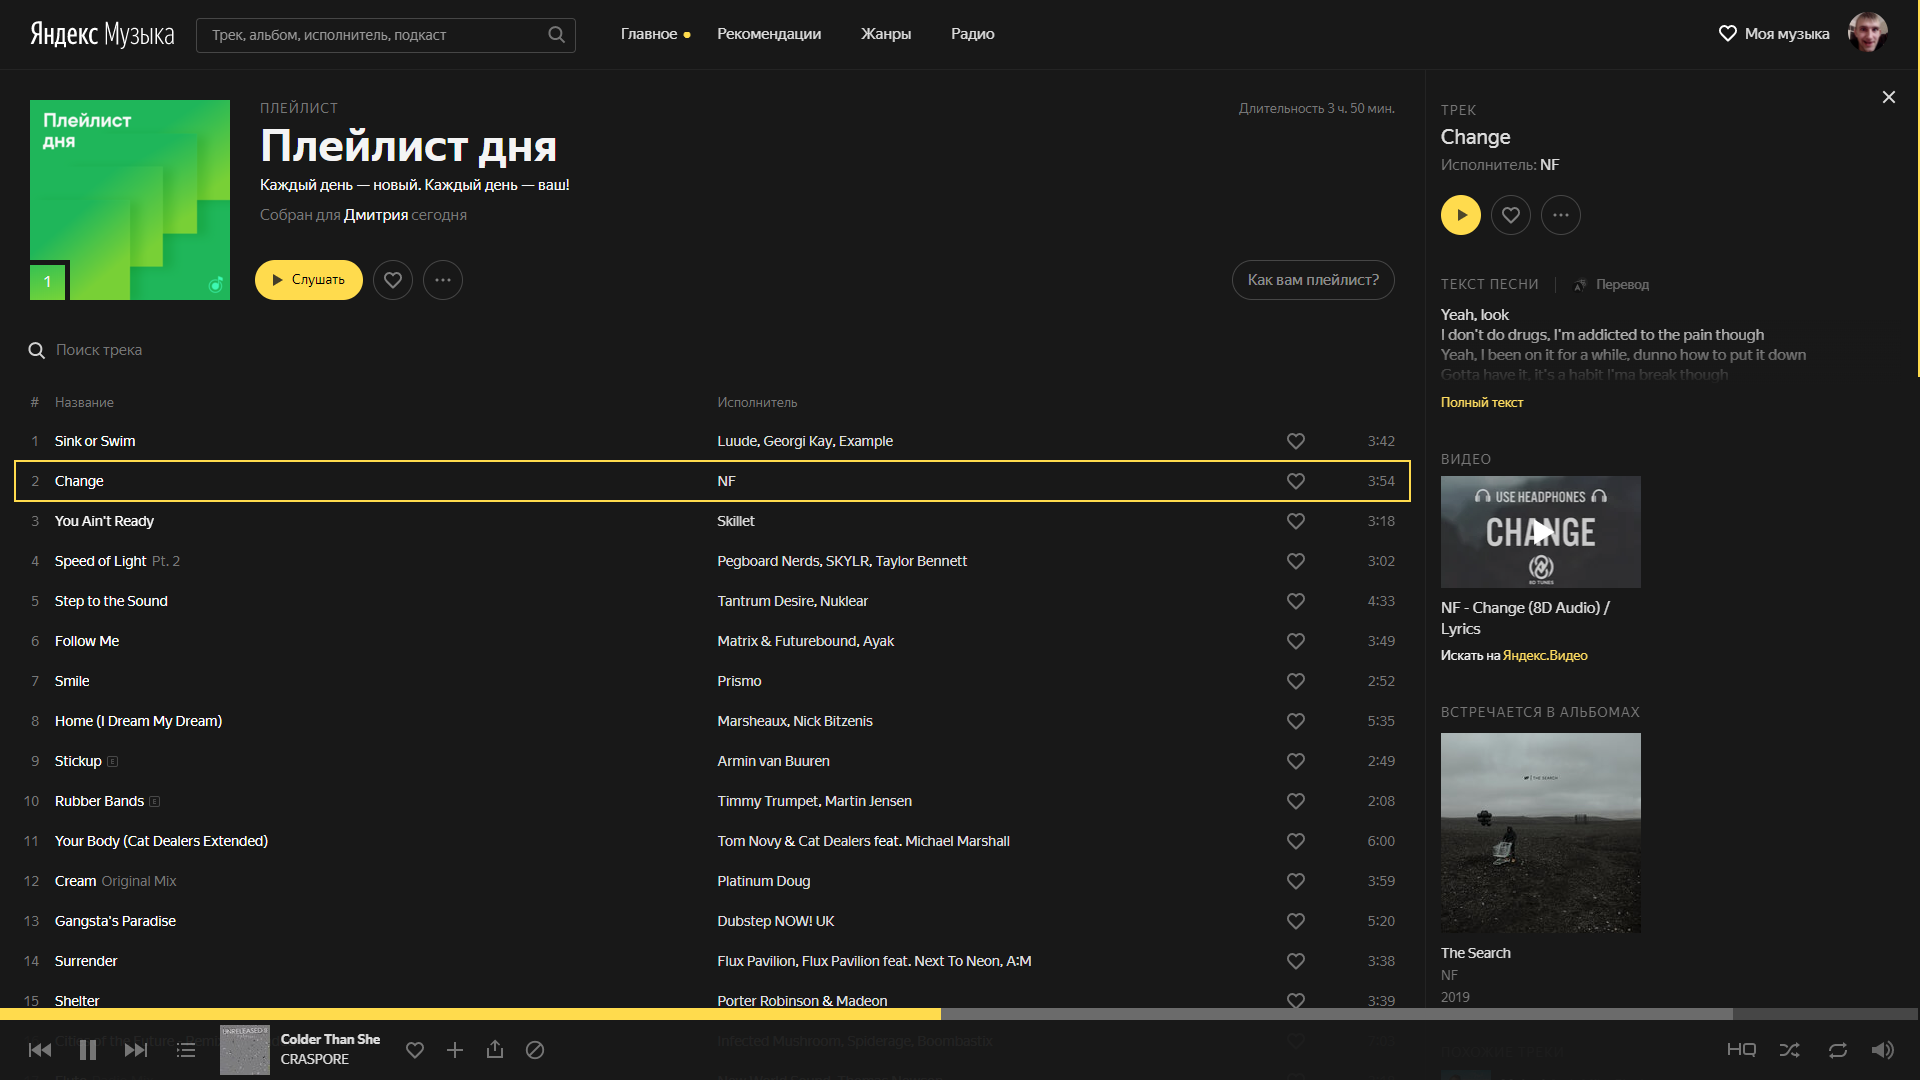Viewport: 1920px width, 1080px height.
Task: Open artist Dubstep NOW! UK
Action: [x=775, y=921]
